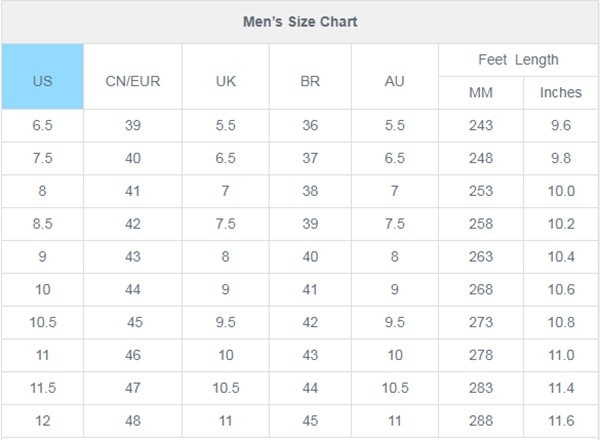Click the 253 MM foot length cell

pos(481,191)
